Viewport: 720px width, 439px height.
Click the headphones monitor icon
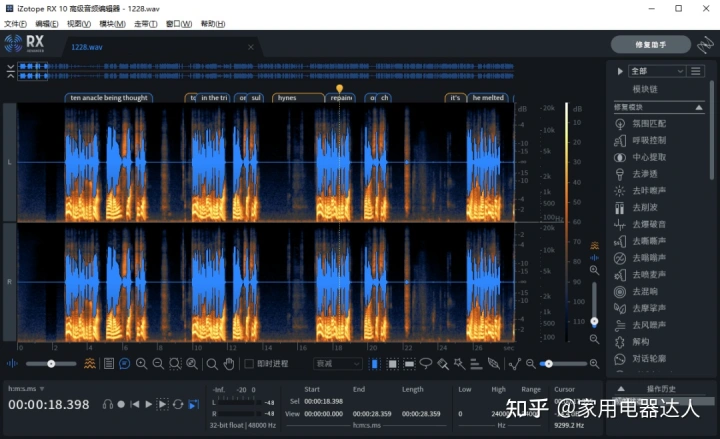[108, 404]
